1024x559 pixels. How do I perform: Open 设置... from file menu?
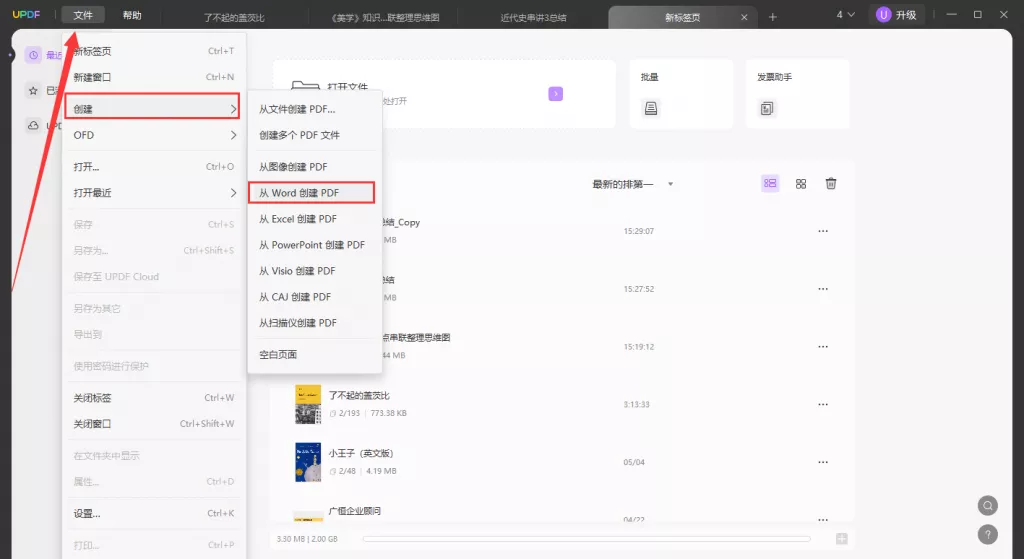coord(154,513)
